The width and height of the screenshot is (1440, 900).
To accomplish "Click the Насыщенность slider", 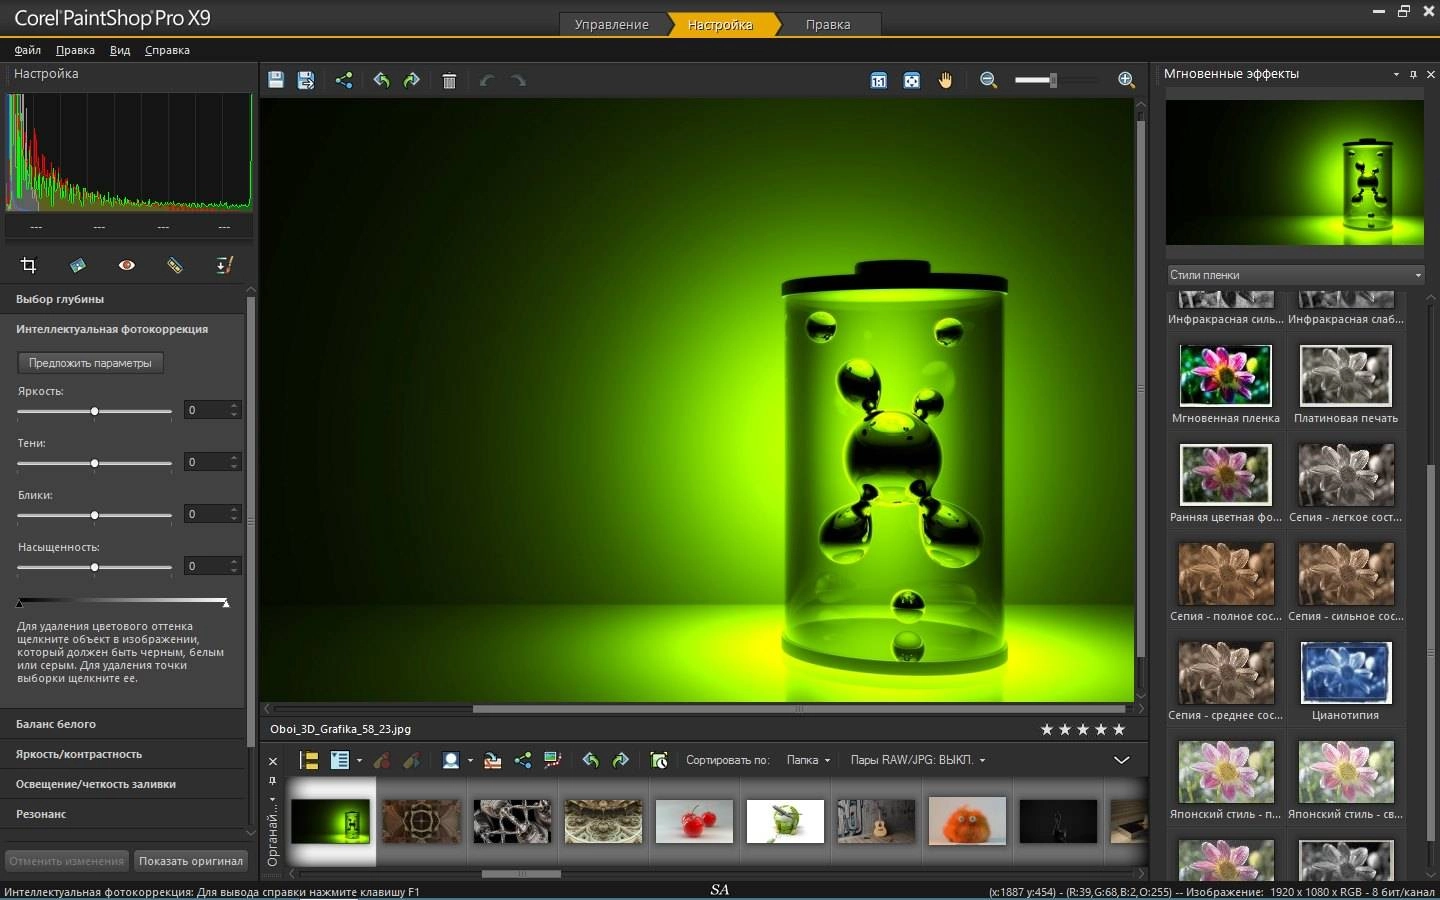I will click(94, 567).
